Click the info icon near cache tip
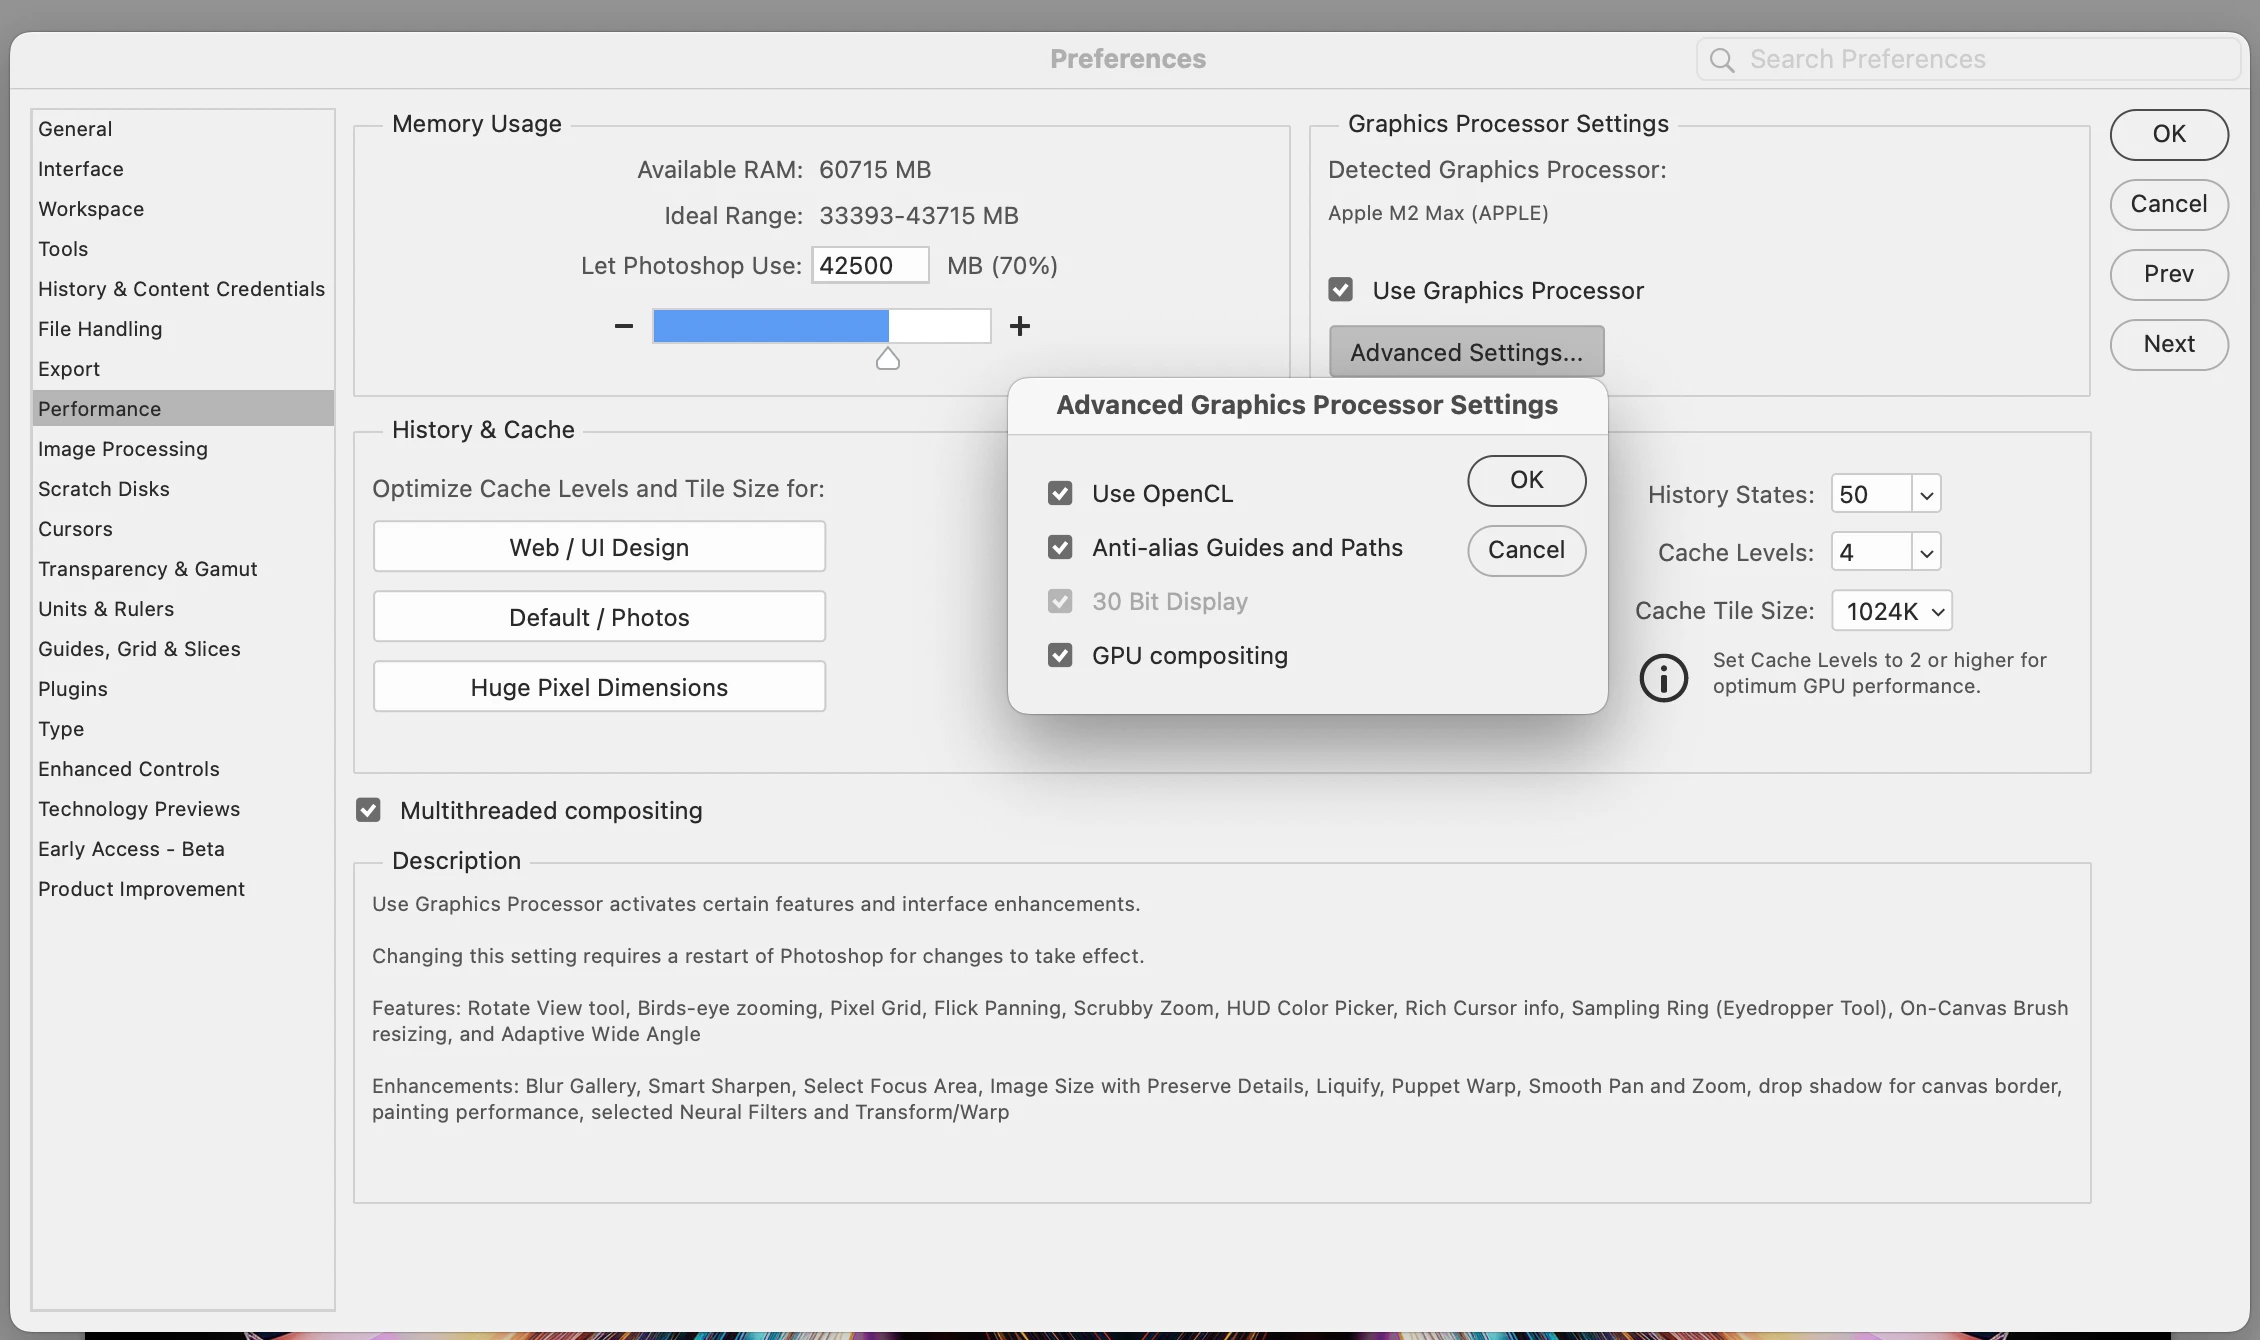 coord(1663,678)
